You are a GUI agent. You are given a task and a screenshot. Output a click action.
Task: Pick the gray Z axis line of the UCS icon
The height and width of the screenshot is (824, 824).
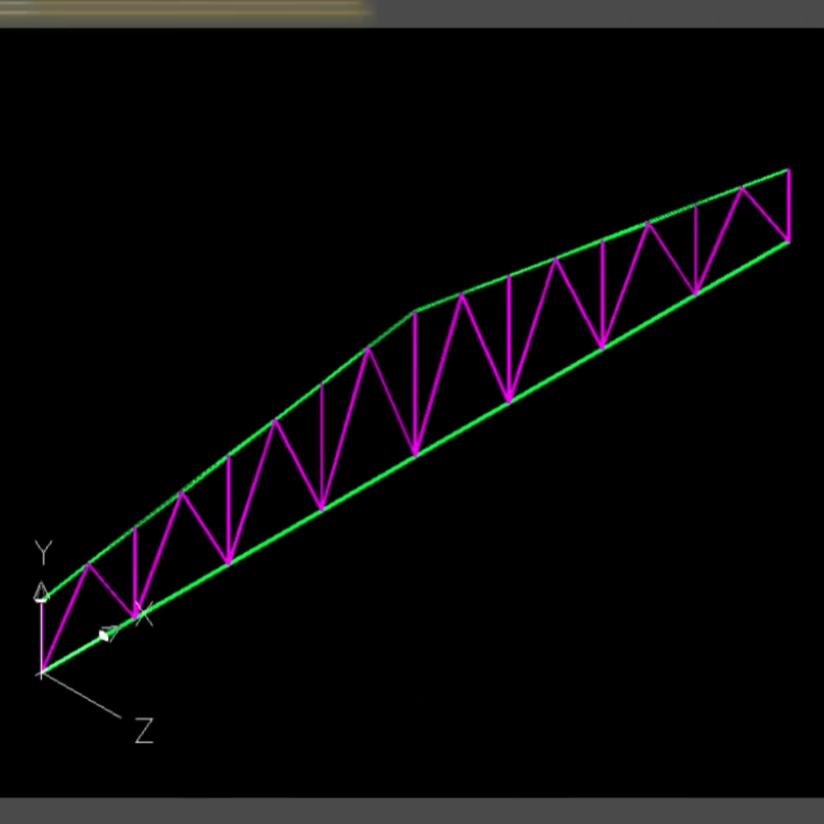[x=85, y=696]
